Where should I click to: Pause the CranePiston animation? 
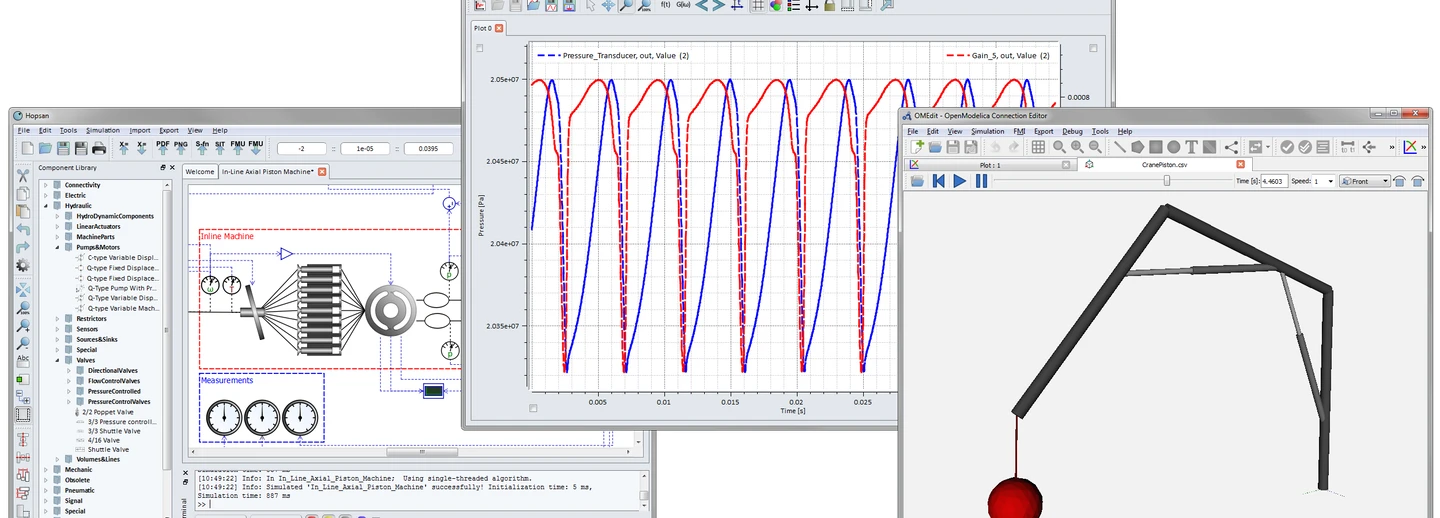pyautogui.click(x=981, y=181)
